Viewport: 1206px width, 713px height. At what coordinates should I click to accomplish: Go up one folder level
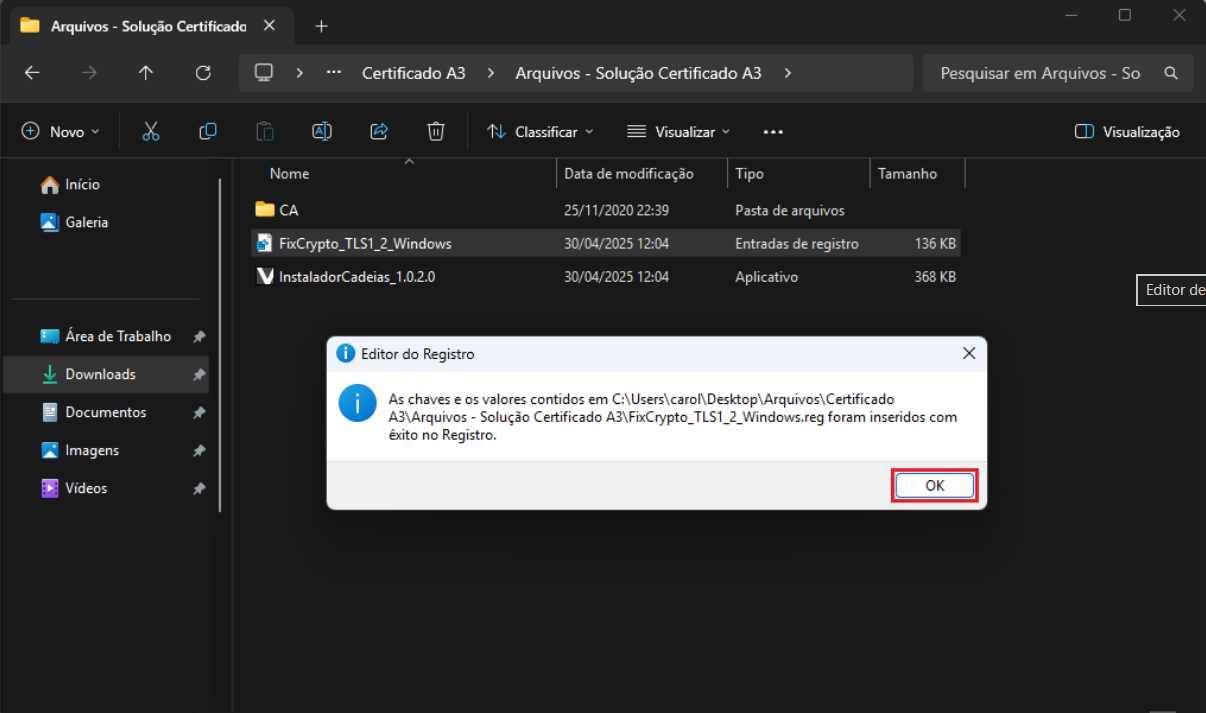(x=146, y=73)
